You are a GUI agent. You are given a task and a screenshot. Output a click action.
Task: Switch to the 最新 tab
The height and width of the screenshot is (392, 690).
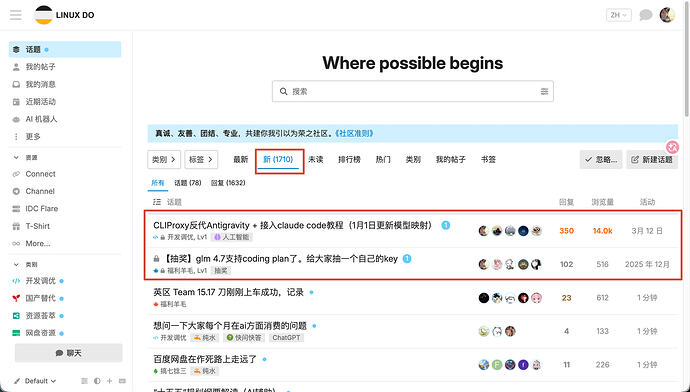click(241, 160)
